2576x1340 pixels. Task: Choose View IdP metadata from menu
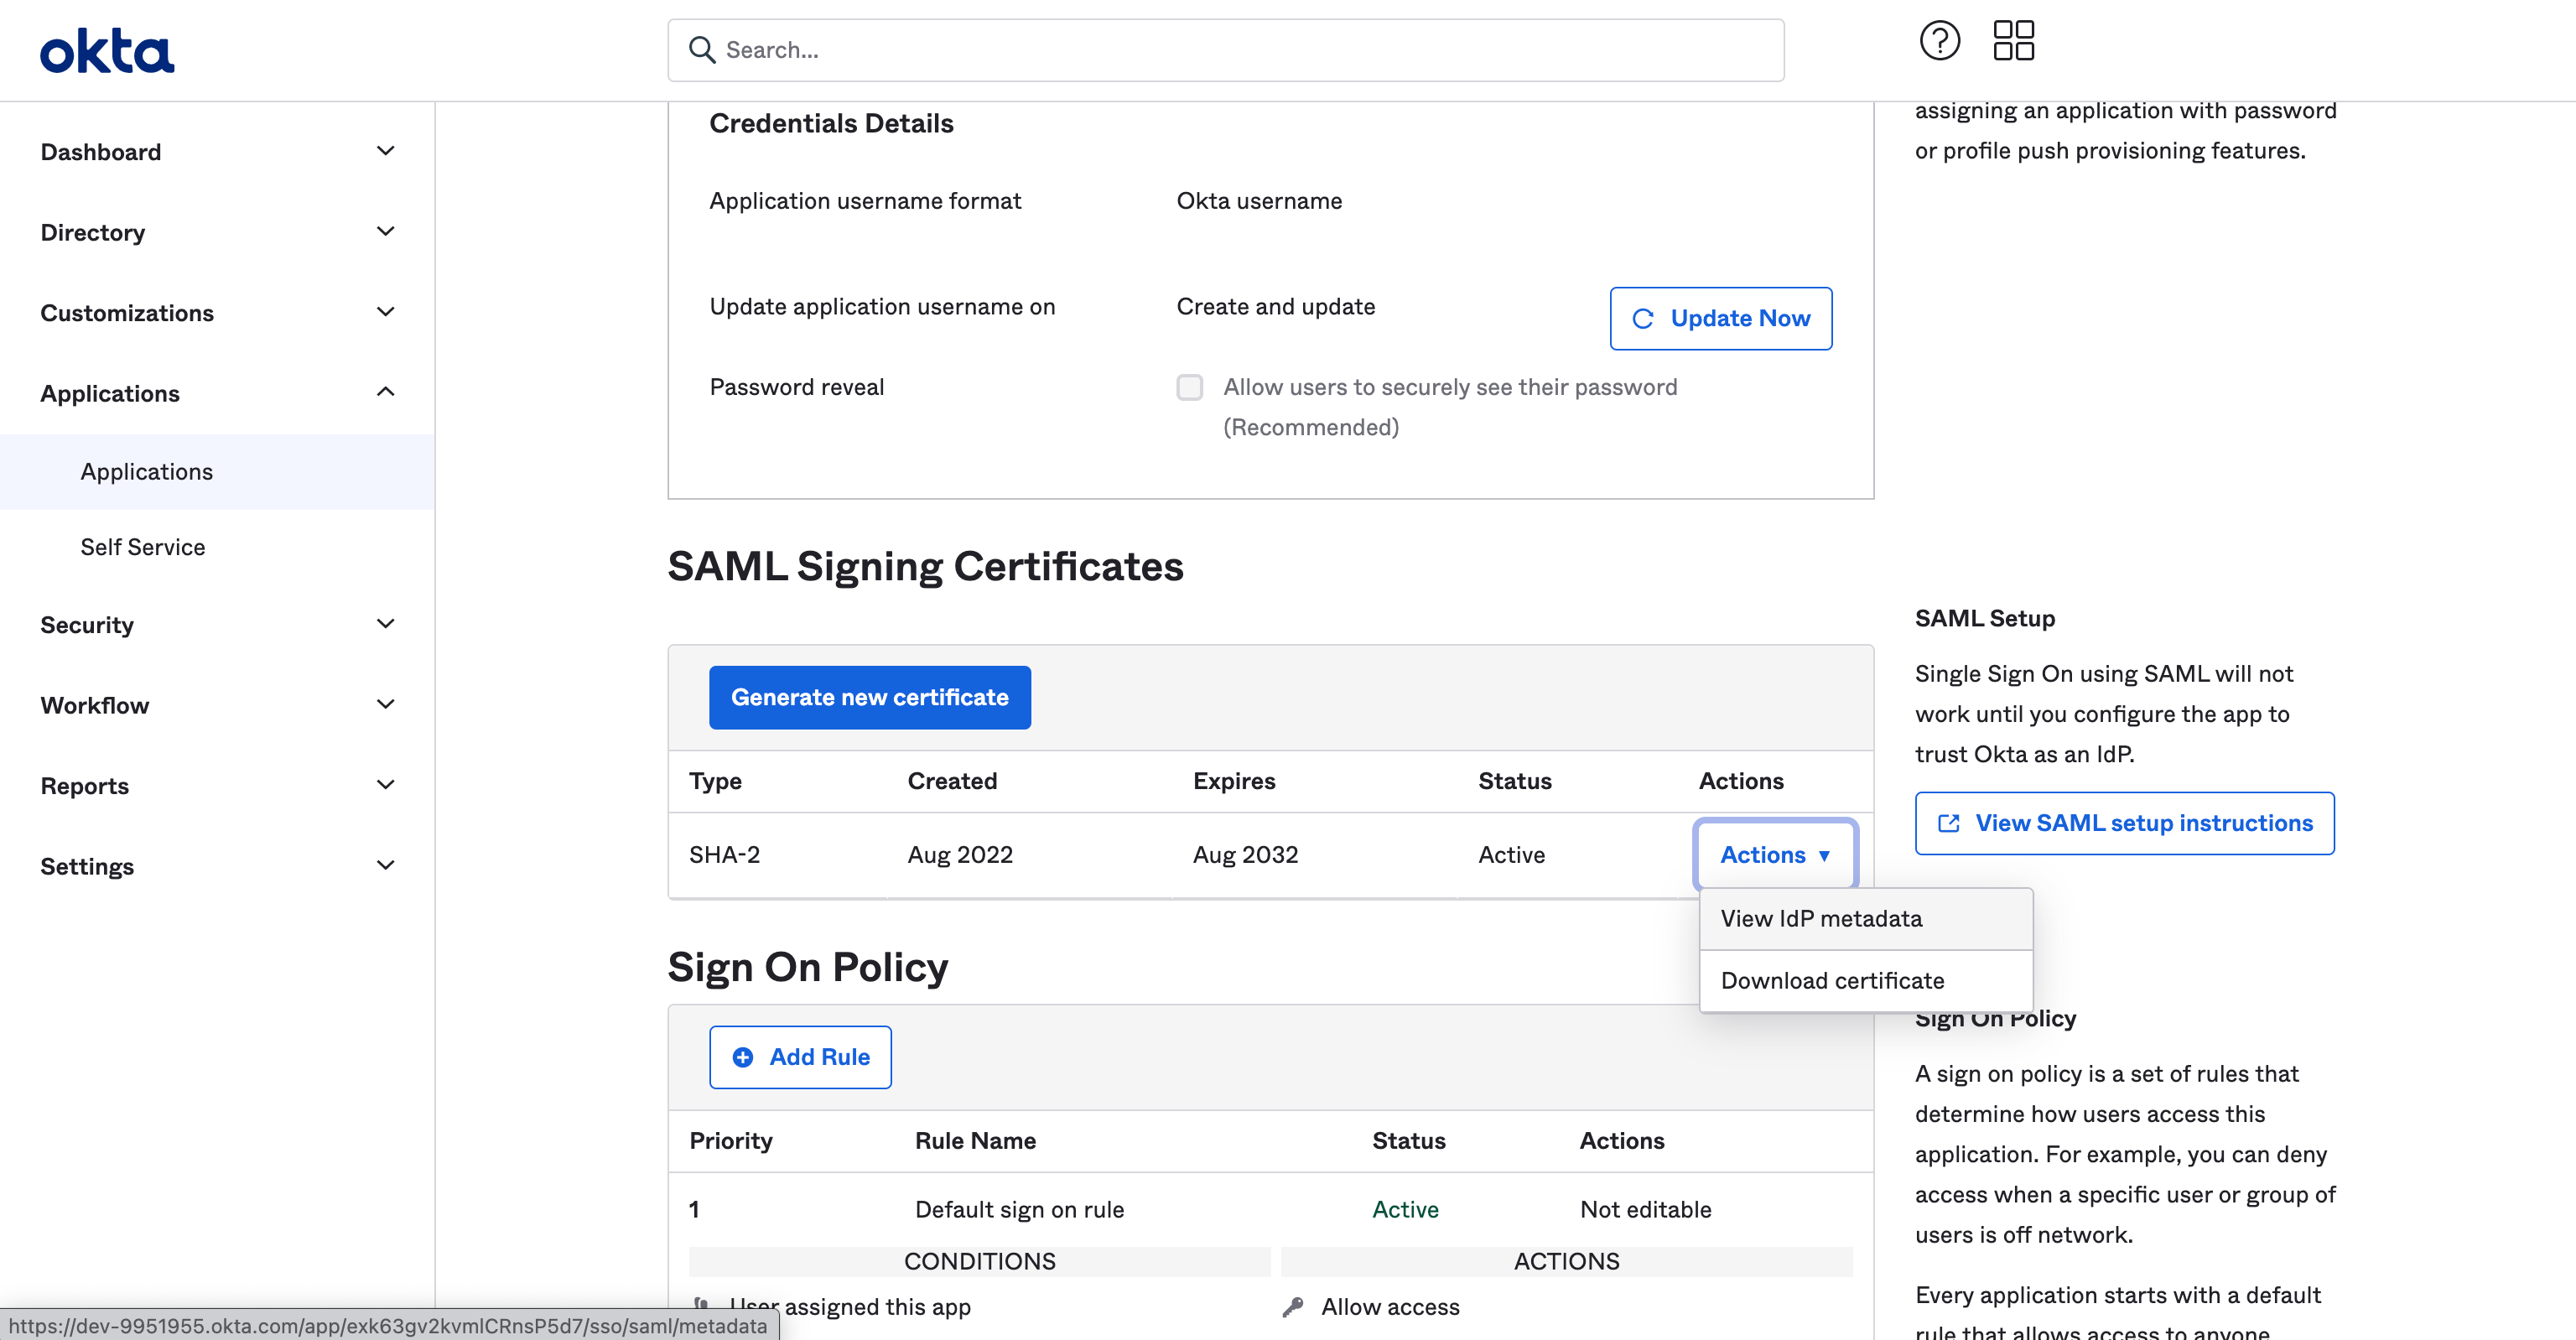pyautogui.click(x=1821, y=918)
